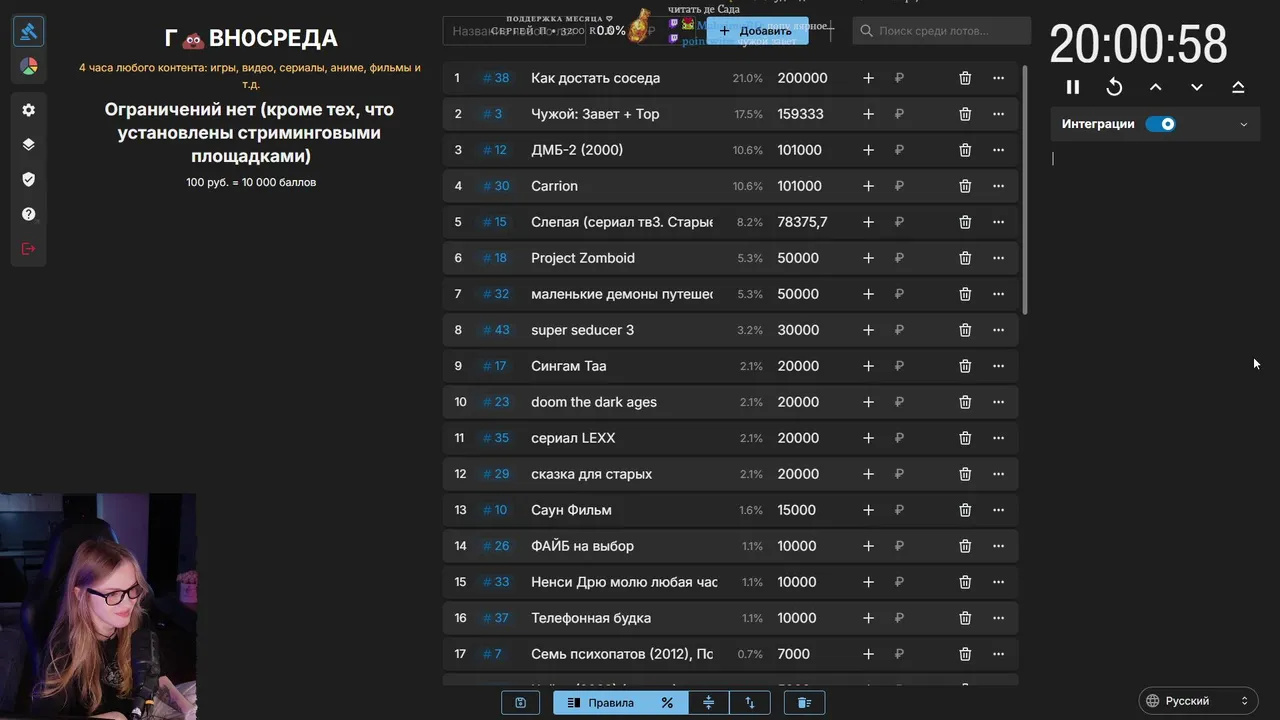Expand the Интеграции panel chevron
The height and width of the screenshot is (720, 1280).
coord(1244,125)
